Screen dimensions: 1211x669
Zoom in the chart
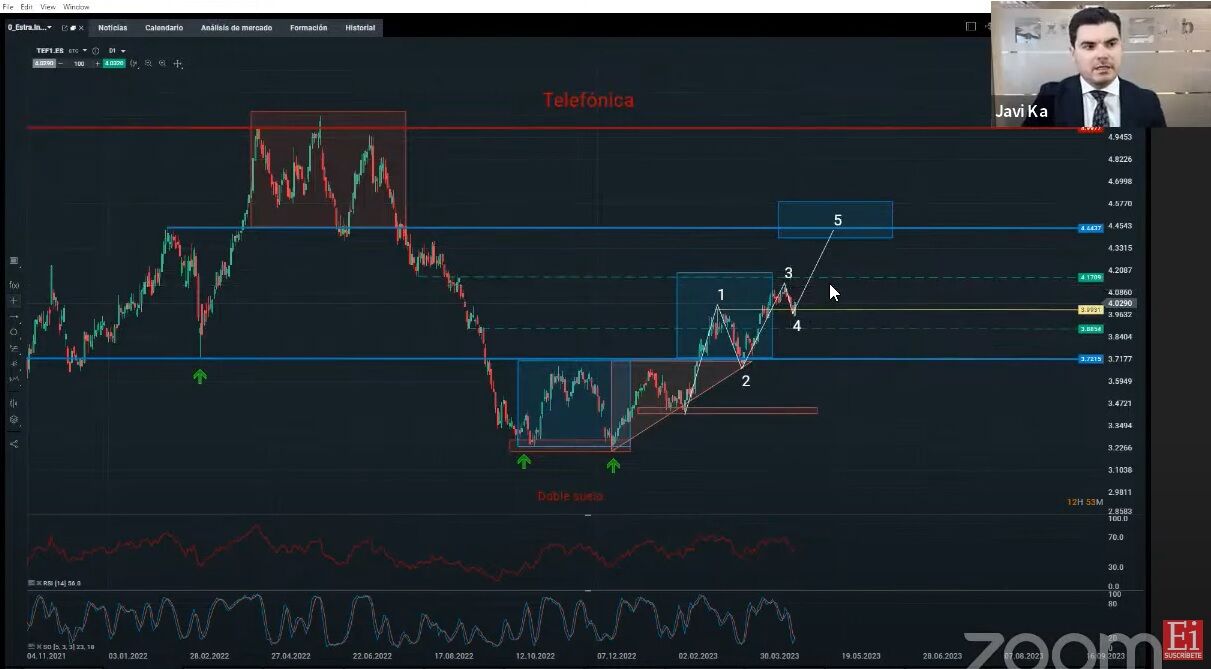(x=162, y=63)
